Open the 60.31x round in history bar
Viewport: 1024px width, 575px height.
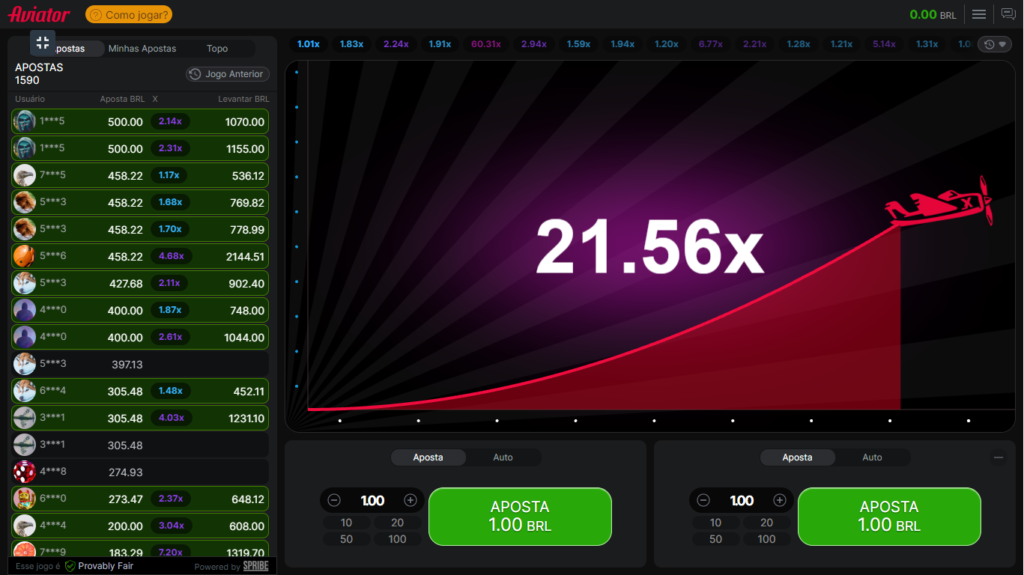(x=485, y=44)
